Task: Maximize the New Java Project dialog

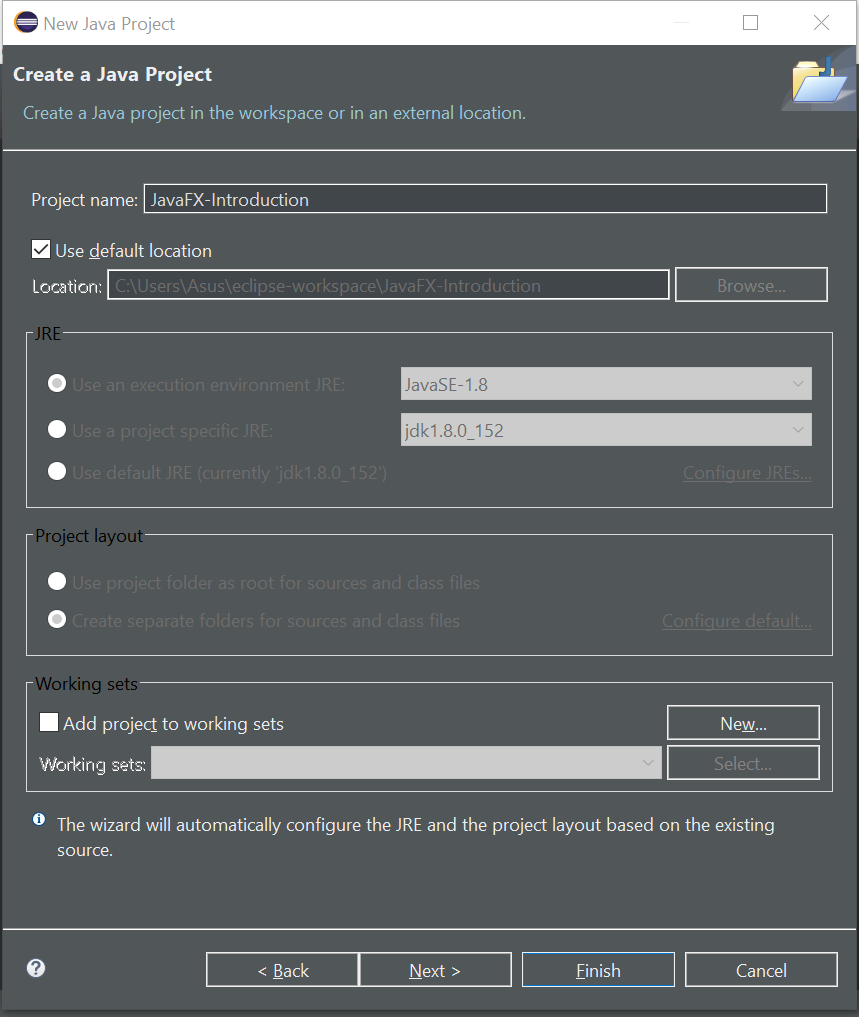Action: tap(750, 23)
